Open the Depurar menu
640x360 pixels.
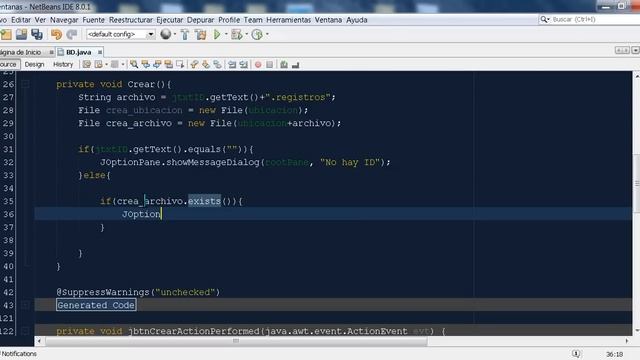click(x=200, y=20)
